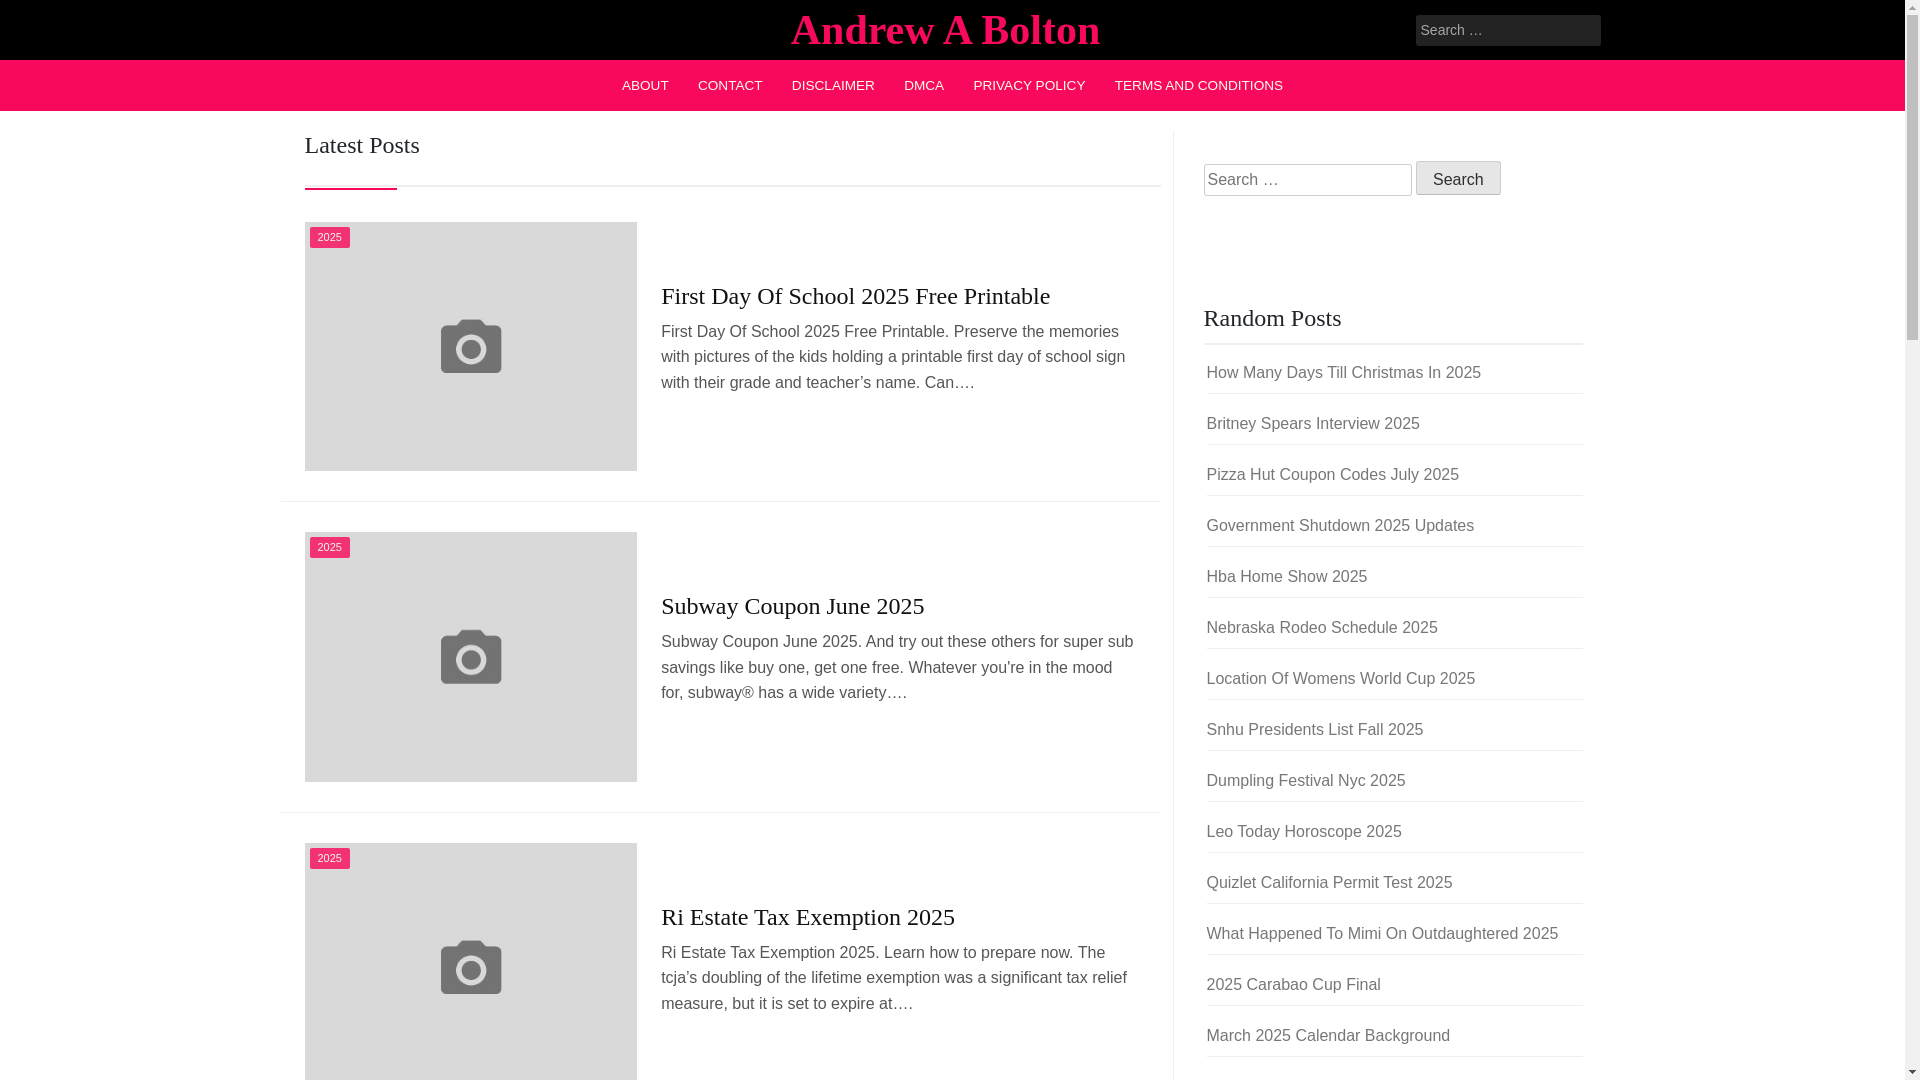Open Hba Home Show 2025 link
The height and width of the screenshot is (1080, 1920).
click(1286, 577)
